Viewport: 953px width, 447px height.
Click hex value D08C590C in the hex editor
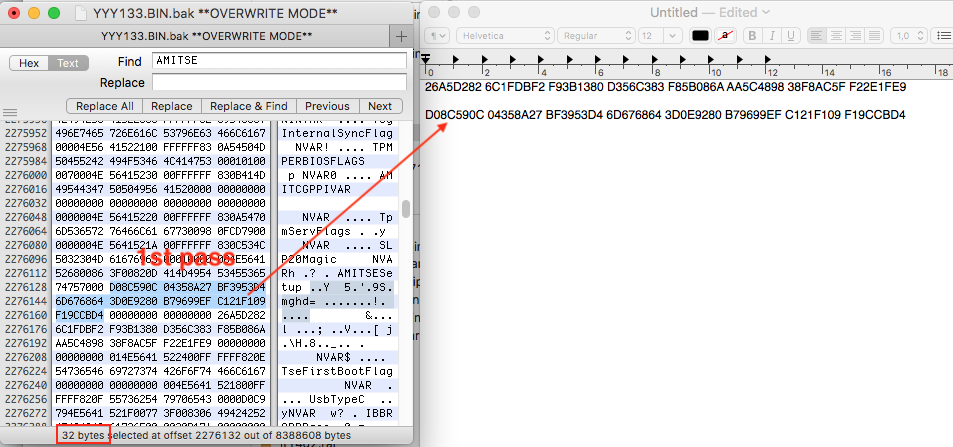tap(133, 287)
